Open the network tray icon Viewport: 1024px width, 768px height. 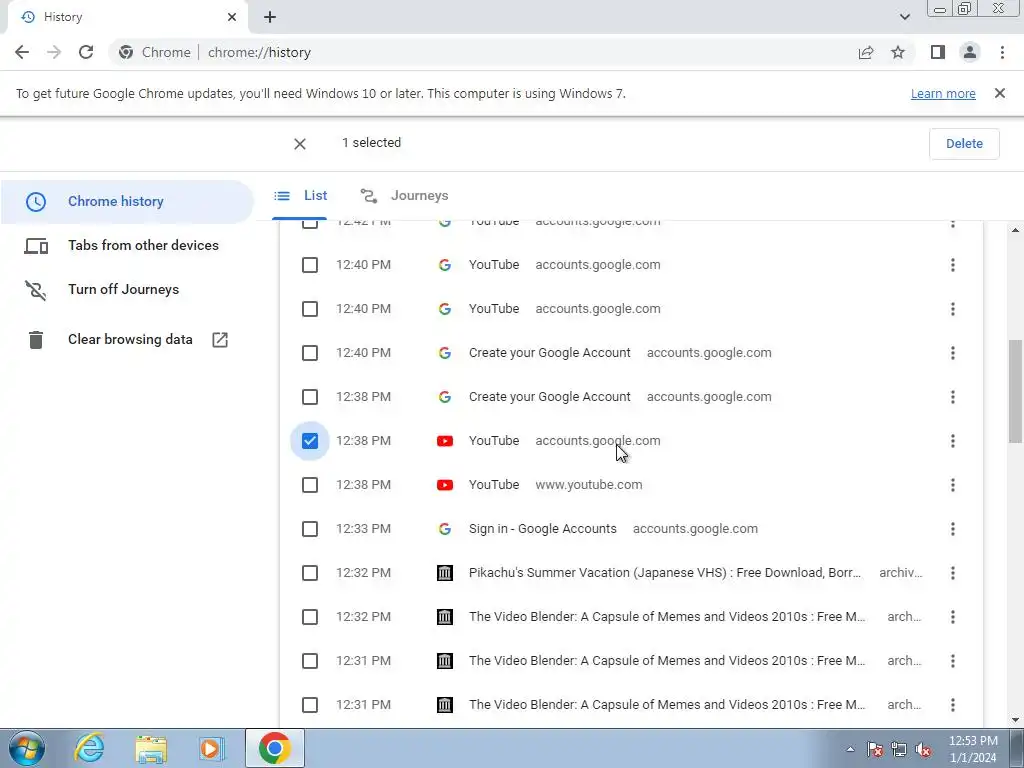coord(899,749)
